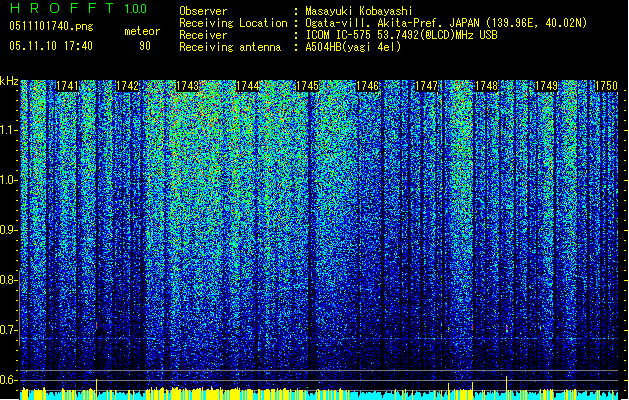Image resolution: width=629 pixels, height=400 pixels.
Task: Click the meteor label
Action: click(x=142, y=31)
